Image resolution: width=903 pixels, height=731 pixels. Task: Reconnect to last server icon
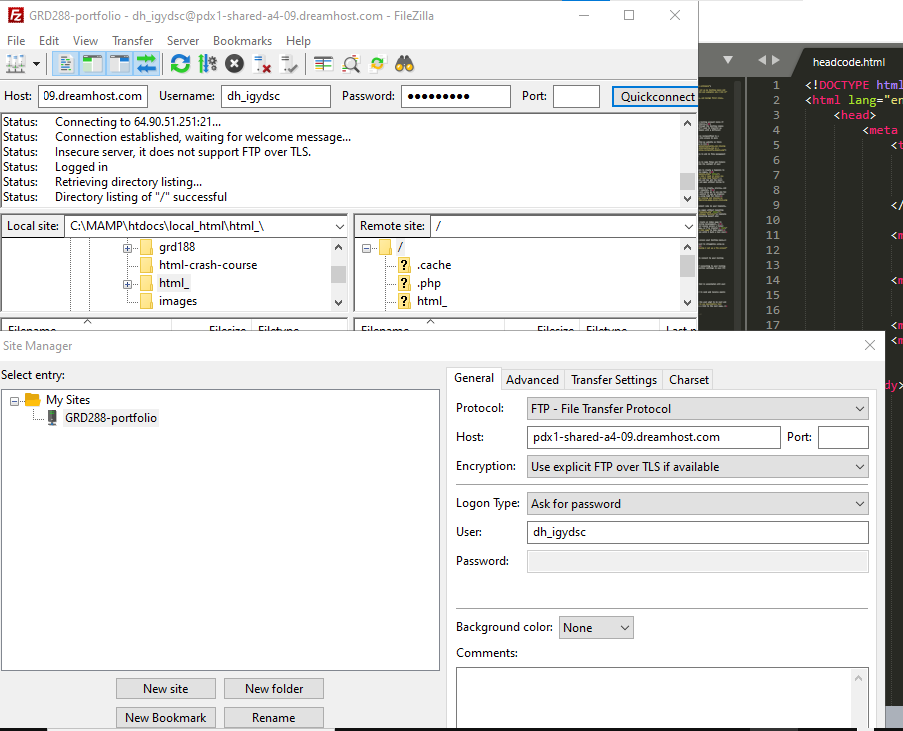[289, 64]
